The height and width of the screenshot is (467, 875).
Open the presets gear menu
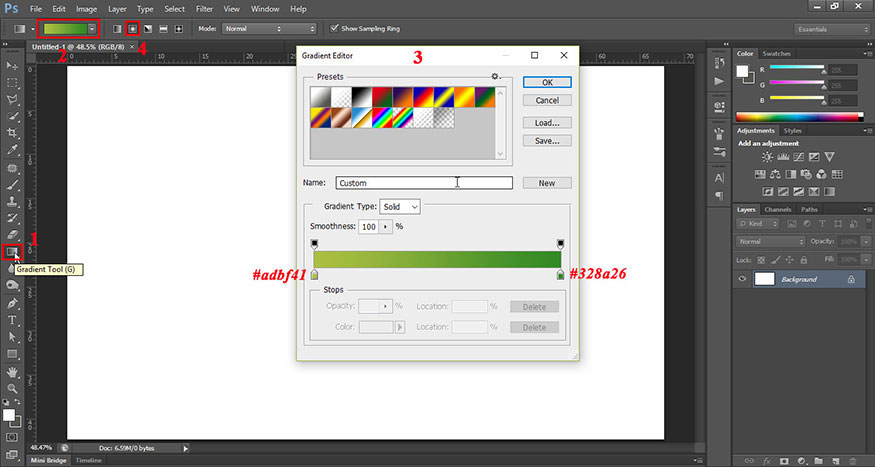tap(494, 76)
